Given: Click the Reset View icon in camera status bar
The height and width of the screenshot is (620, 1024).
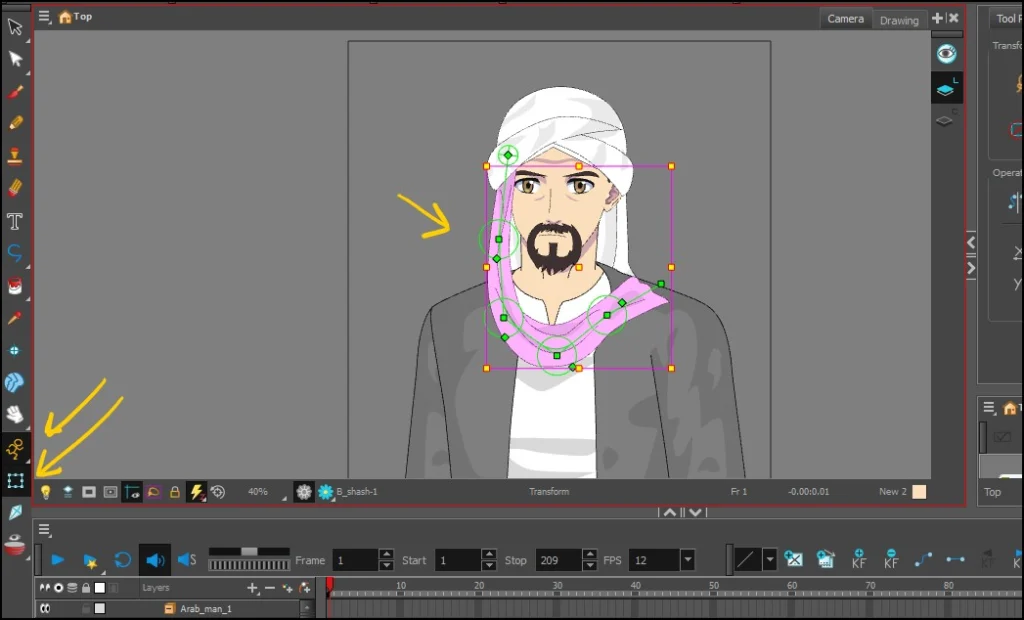Looking at the screenshot, I should click(x=218, y=491).
